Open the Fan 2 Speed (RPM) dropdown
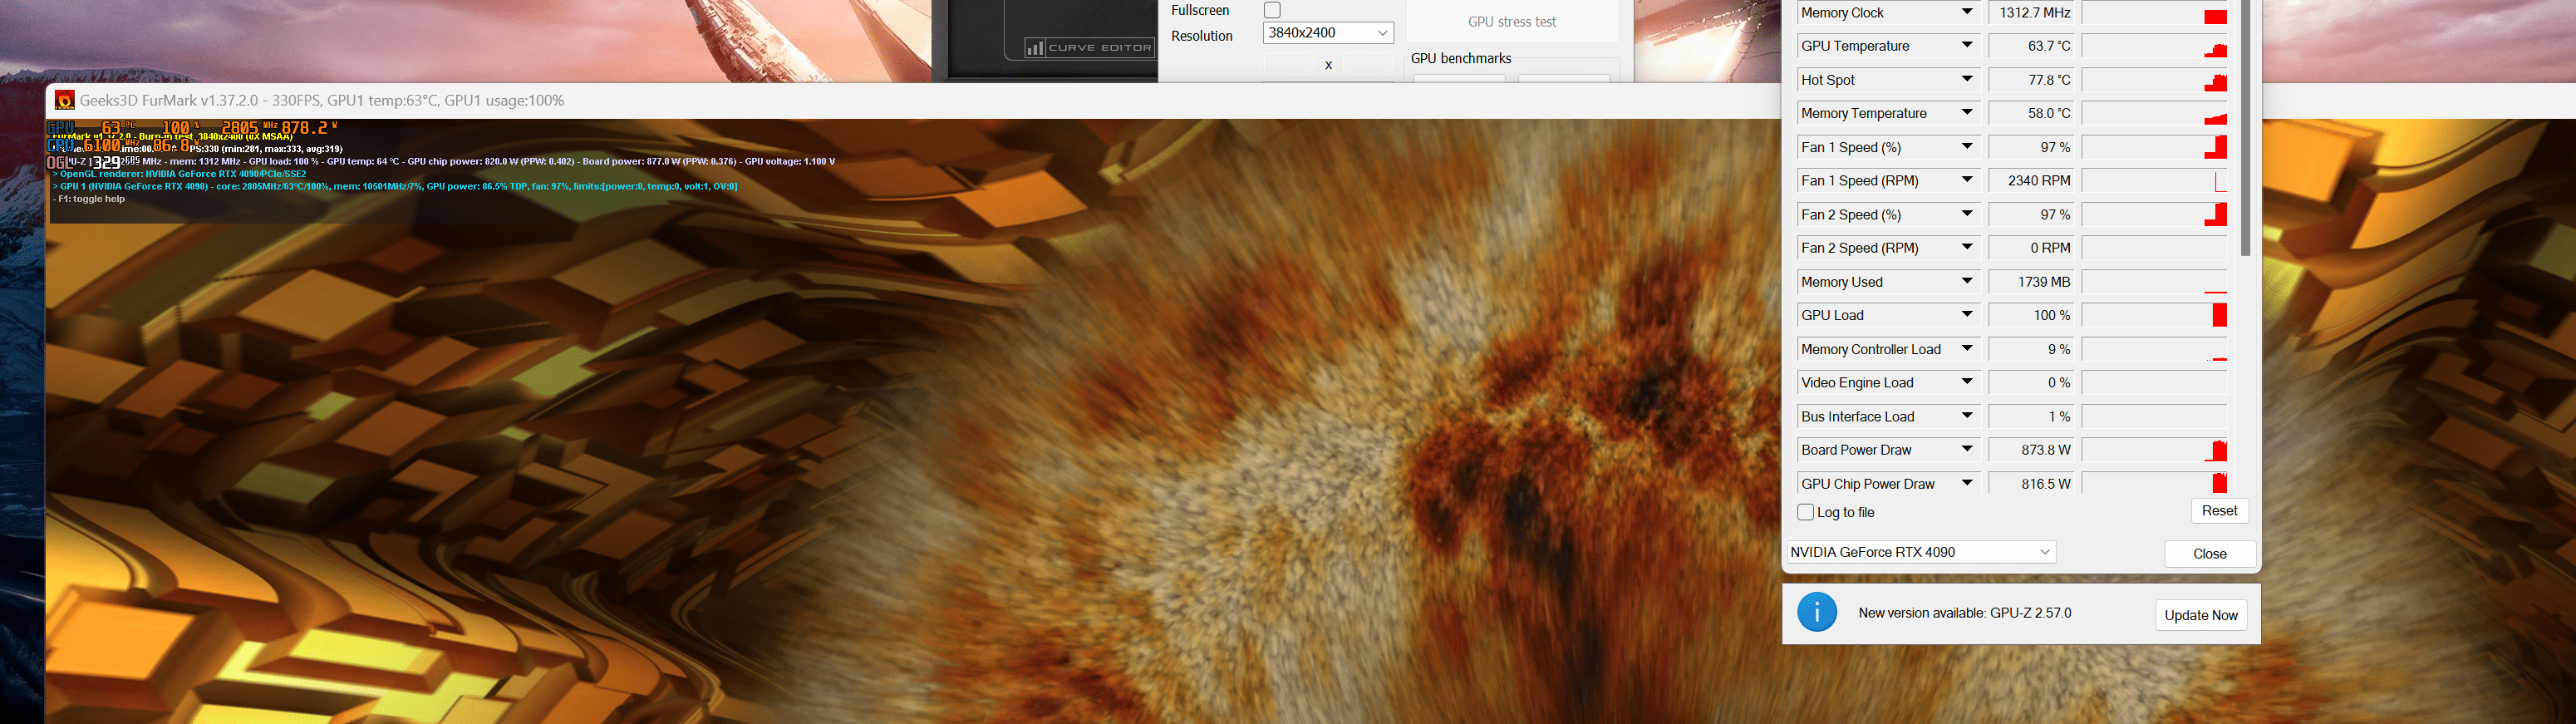The image size is (2576, 724). (x=1966, y=248)
